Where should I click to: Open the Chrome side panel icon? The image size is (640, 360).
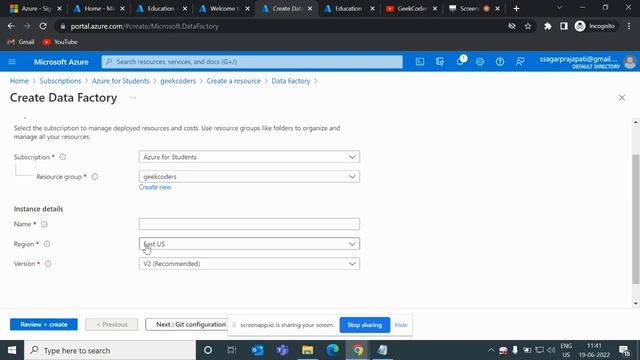pos(563,26)
